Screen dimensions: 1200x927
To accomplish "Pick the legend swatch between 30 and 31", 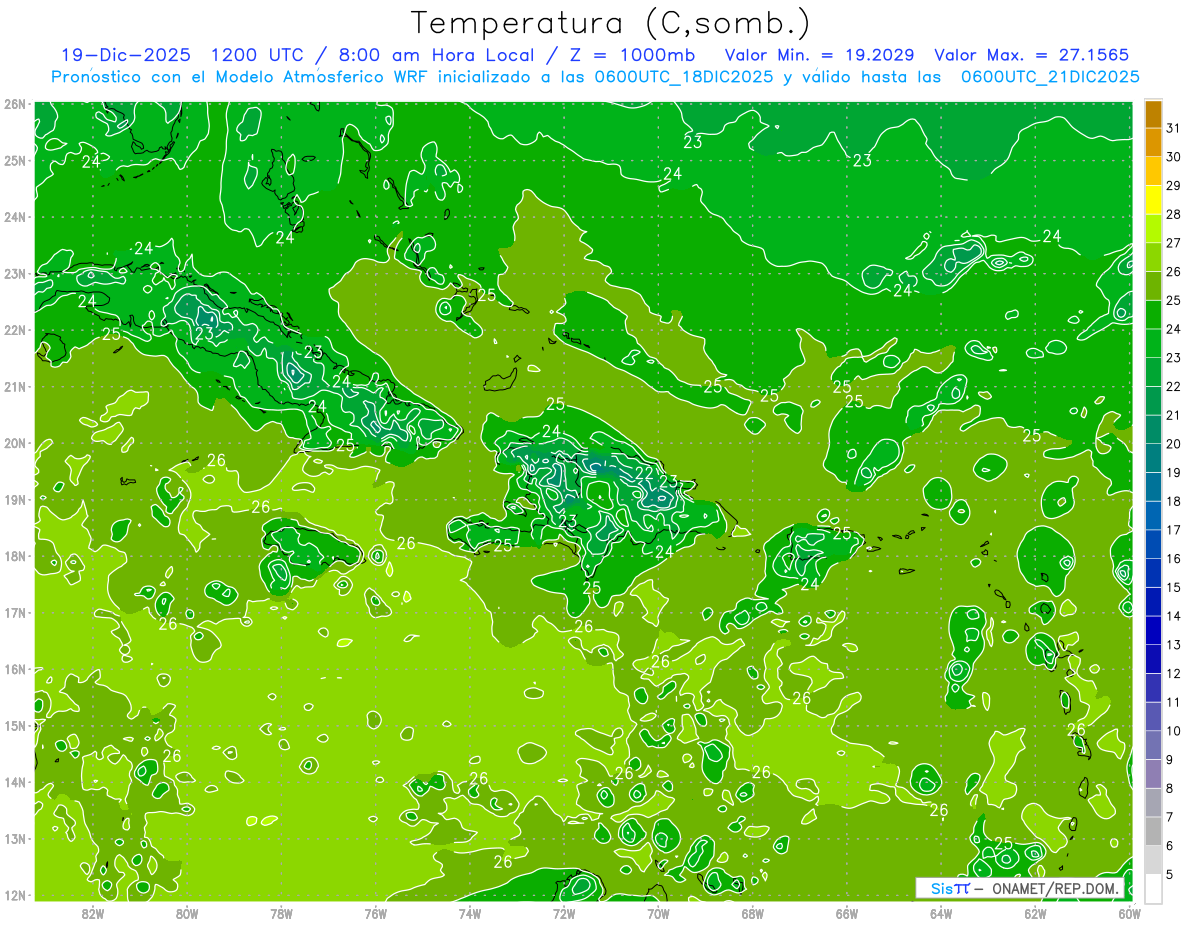I will click(x=1153, y=143).
